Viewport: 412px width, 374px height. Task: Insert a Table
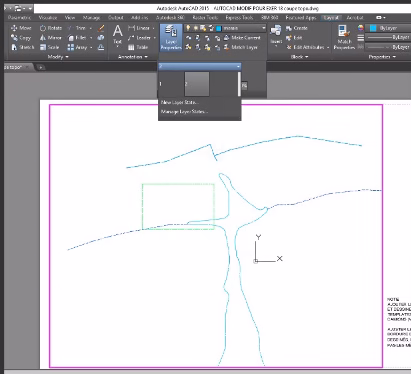[x=138, y=47]
